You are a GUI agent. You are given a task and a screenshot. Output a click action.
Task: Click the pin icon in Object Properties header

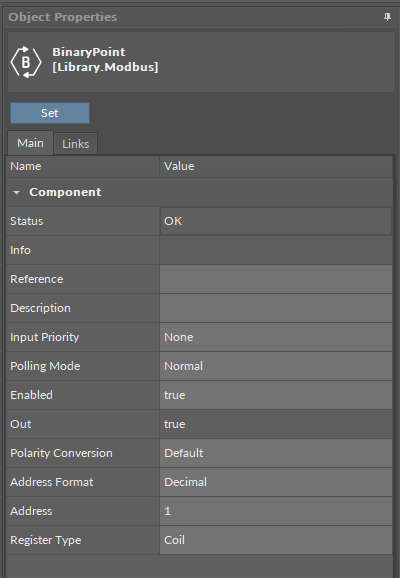point(387,17)
